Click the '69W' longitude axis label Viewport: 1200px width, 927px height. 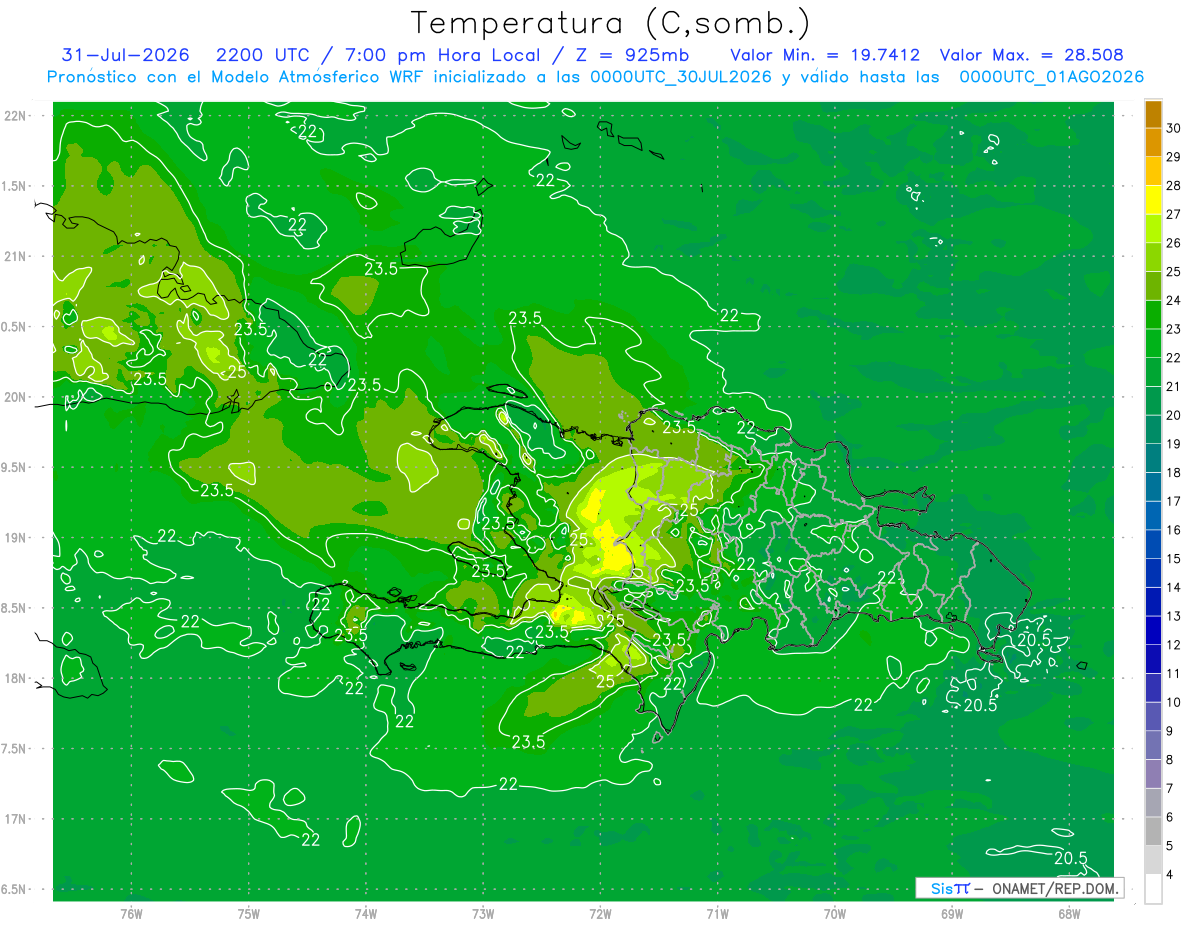click(952, 914)
